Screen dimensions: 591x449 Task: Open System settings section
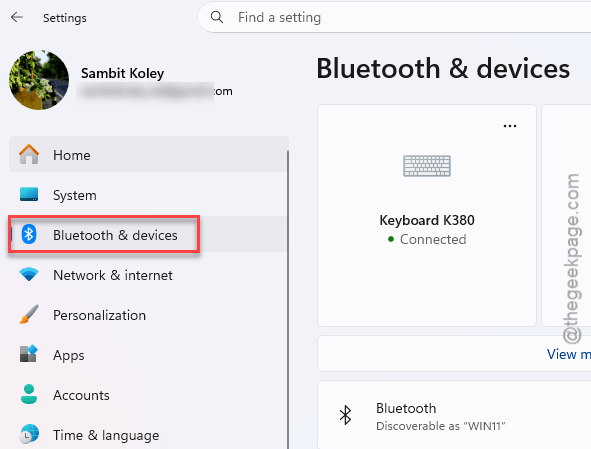[149, 195]
